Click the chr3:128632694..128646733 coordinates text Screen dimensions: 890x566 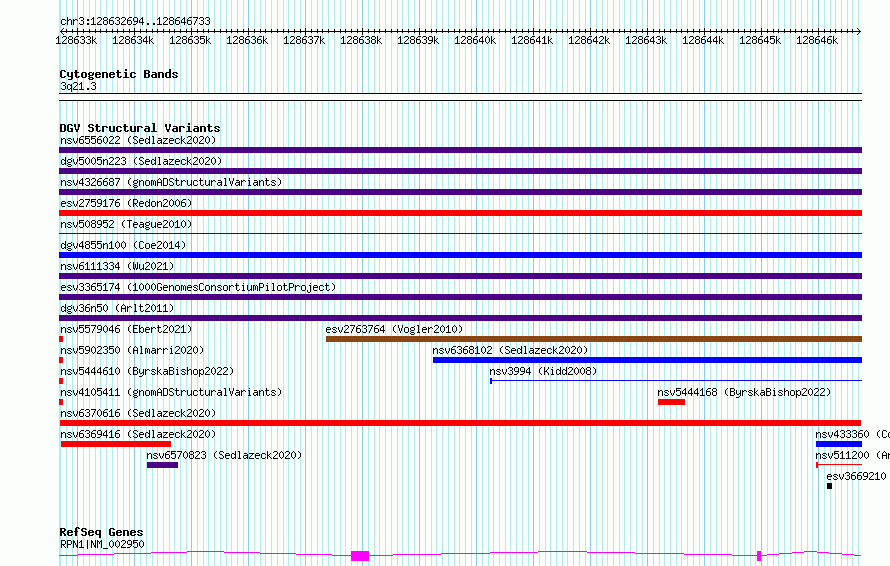[135, 21]
